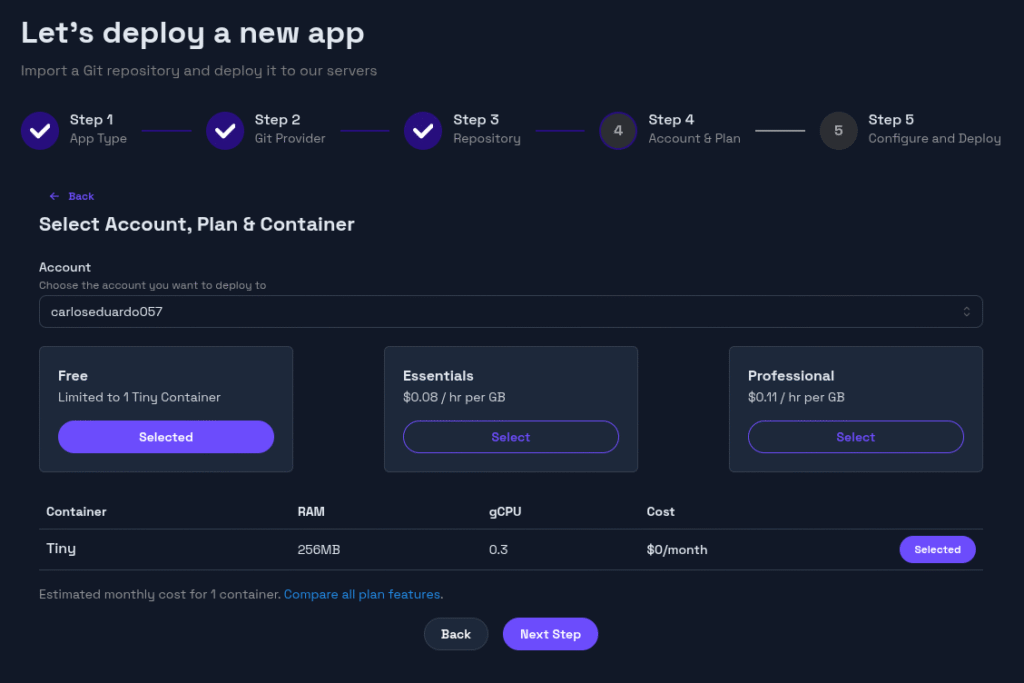
Task: Go to Step 2 Git Provider
Action: [x=290, y=129]
